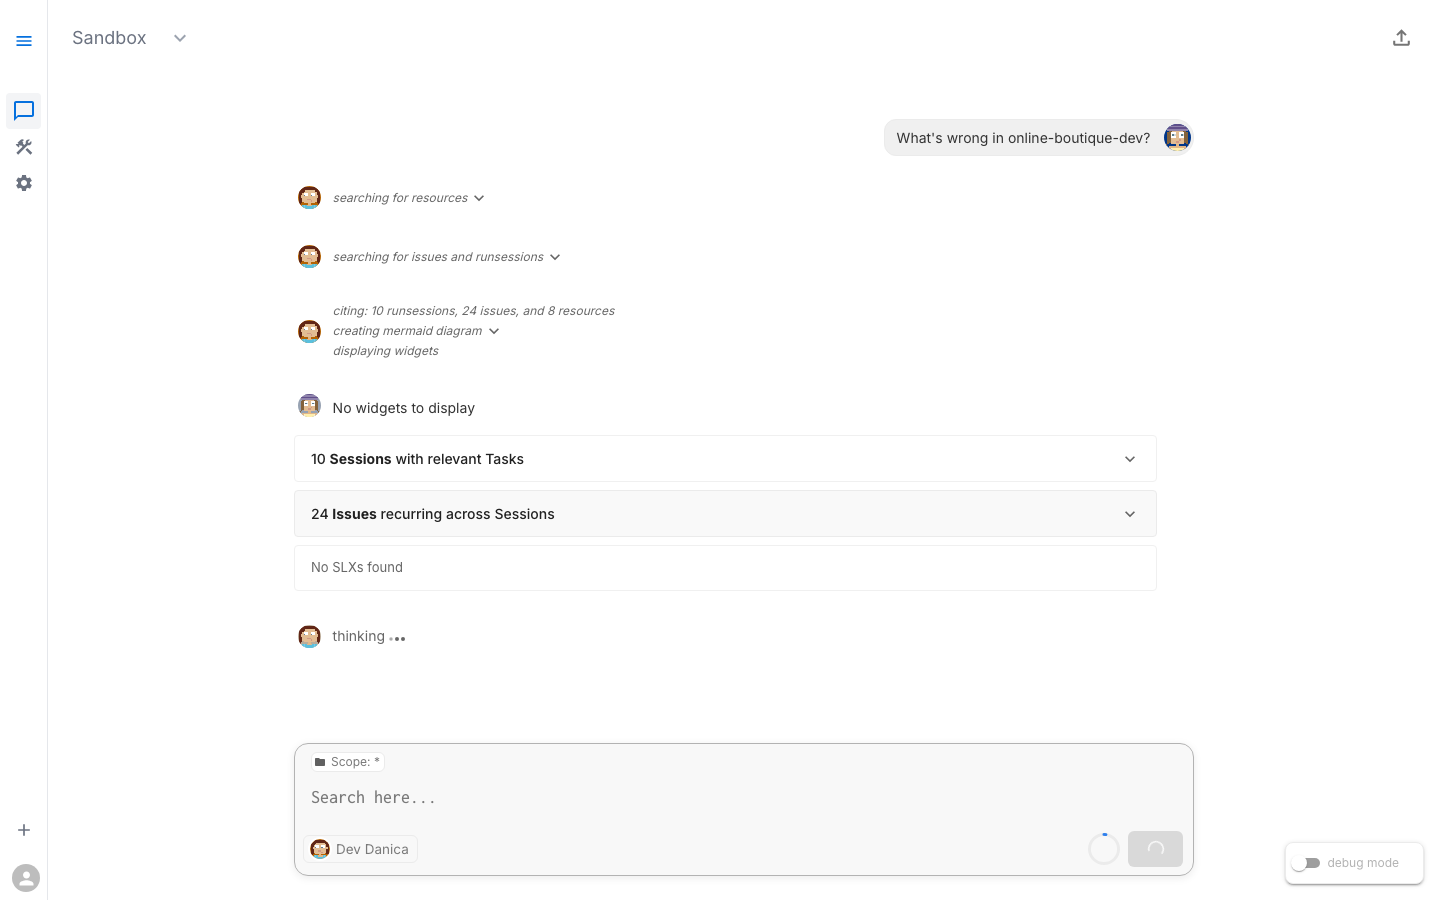Screen dimensions: 1440x900
Task: Toggle the debug mode switch
Action: pos(1306,863)
